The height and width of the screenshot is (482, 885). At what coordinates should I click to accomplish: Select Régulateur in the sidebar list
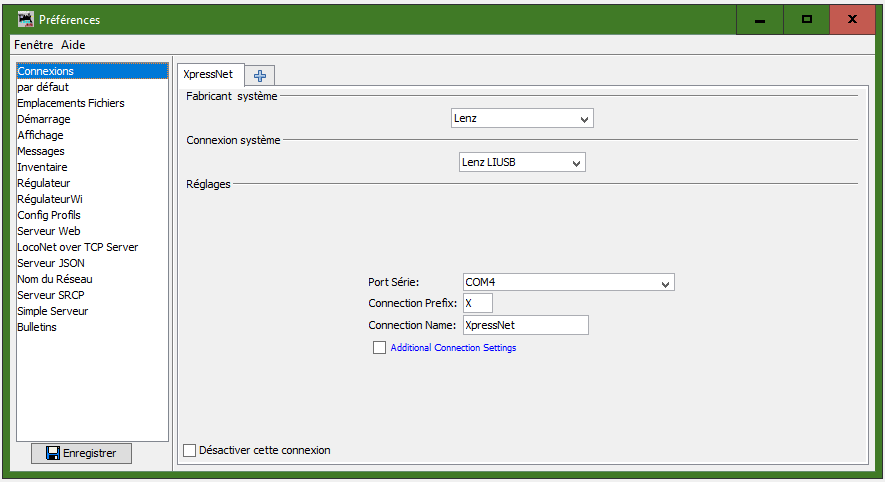pyautogui.click(x=92, y=183)
